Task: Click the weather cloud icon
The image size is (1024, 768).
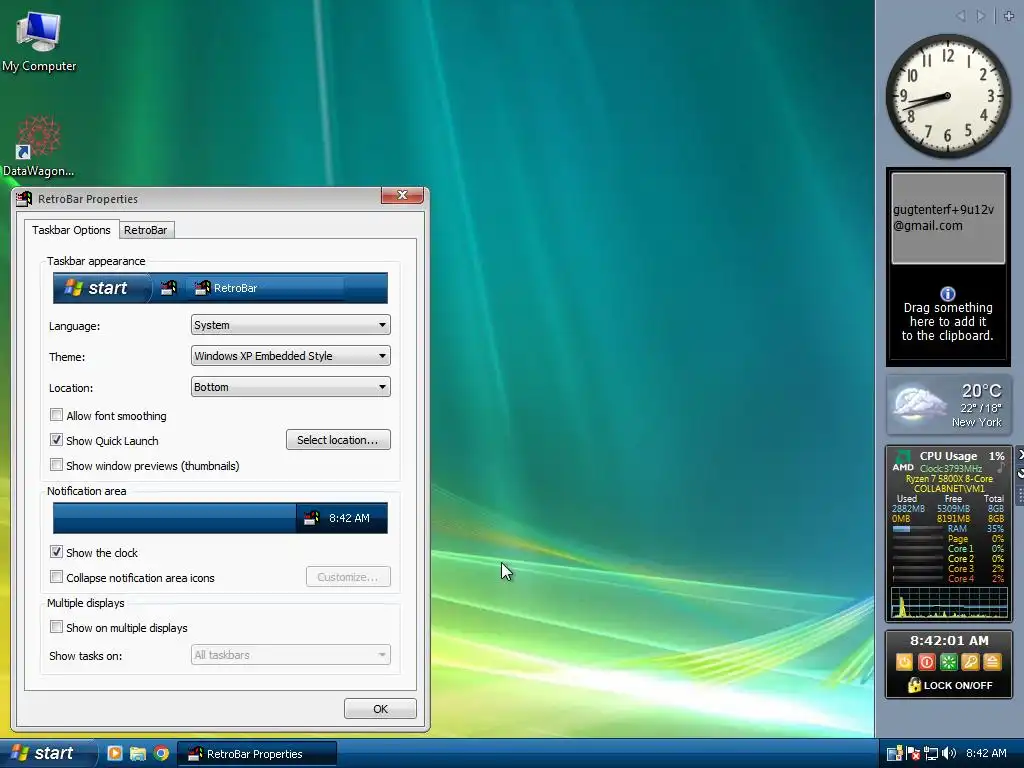Action: point(920,403)
